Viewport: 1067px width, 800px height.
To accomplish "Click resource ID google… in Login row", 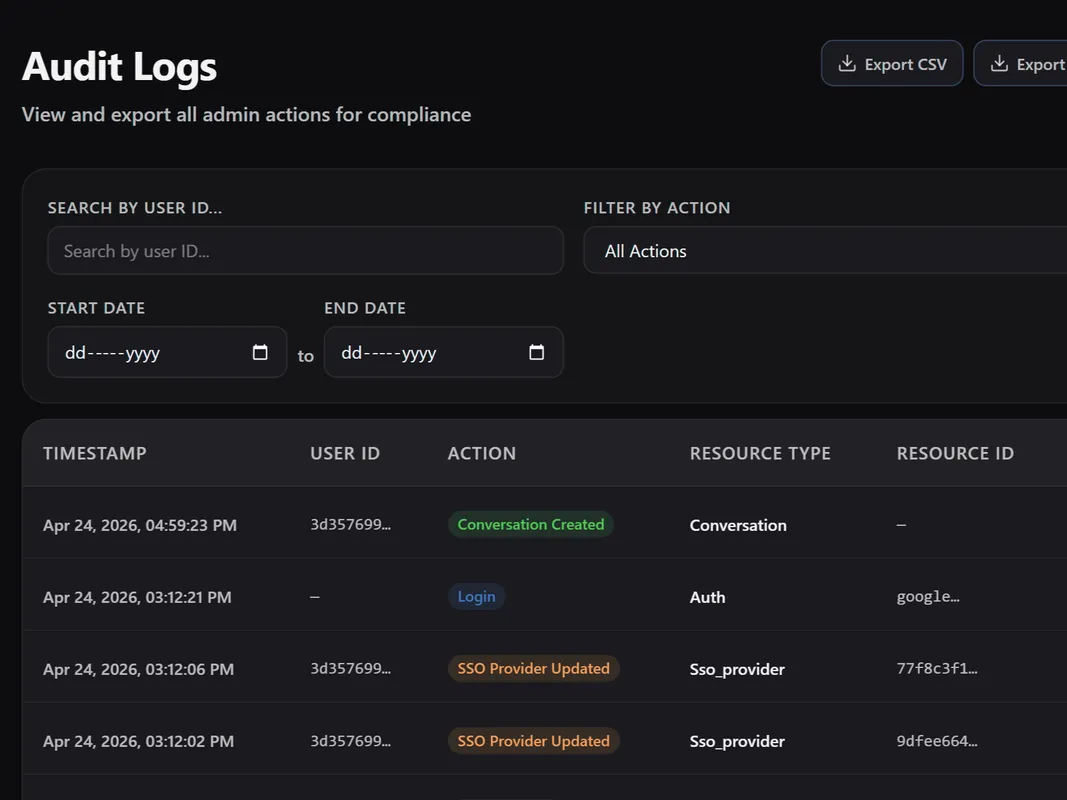I will tap(928, 597).
